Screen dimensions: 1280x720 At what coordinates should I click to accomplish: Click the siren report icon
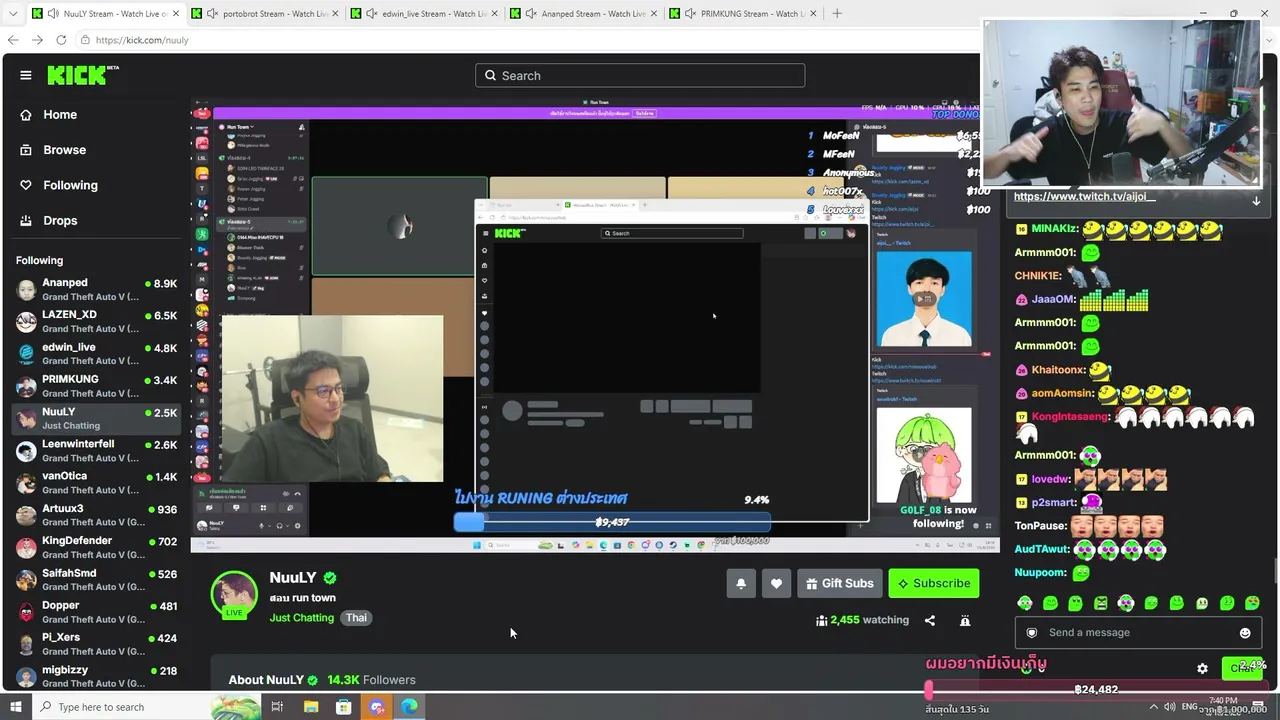[x=965, y=620]
